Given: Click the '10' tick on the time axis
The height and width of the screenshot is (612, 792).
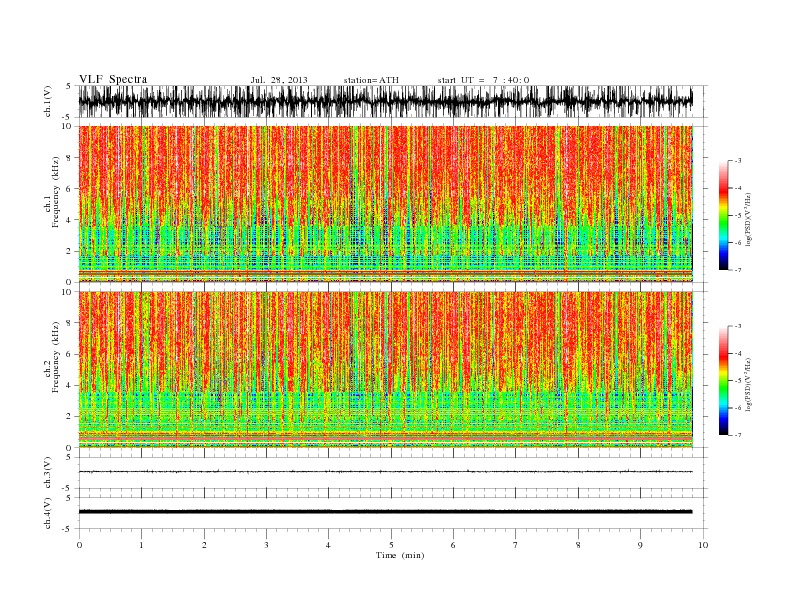Looking at the screenshot, I should pyautogui.click(x=703, y=545).
